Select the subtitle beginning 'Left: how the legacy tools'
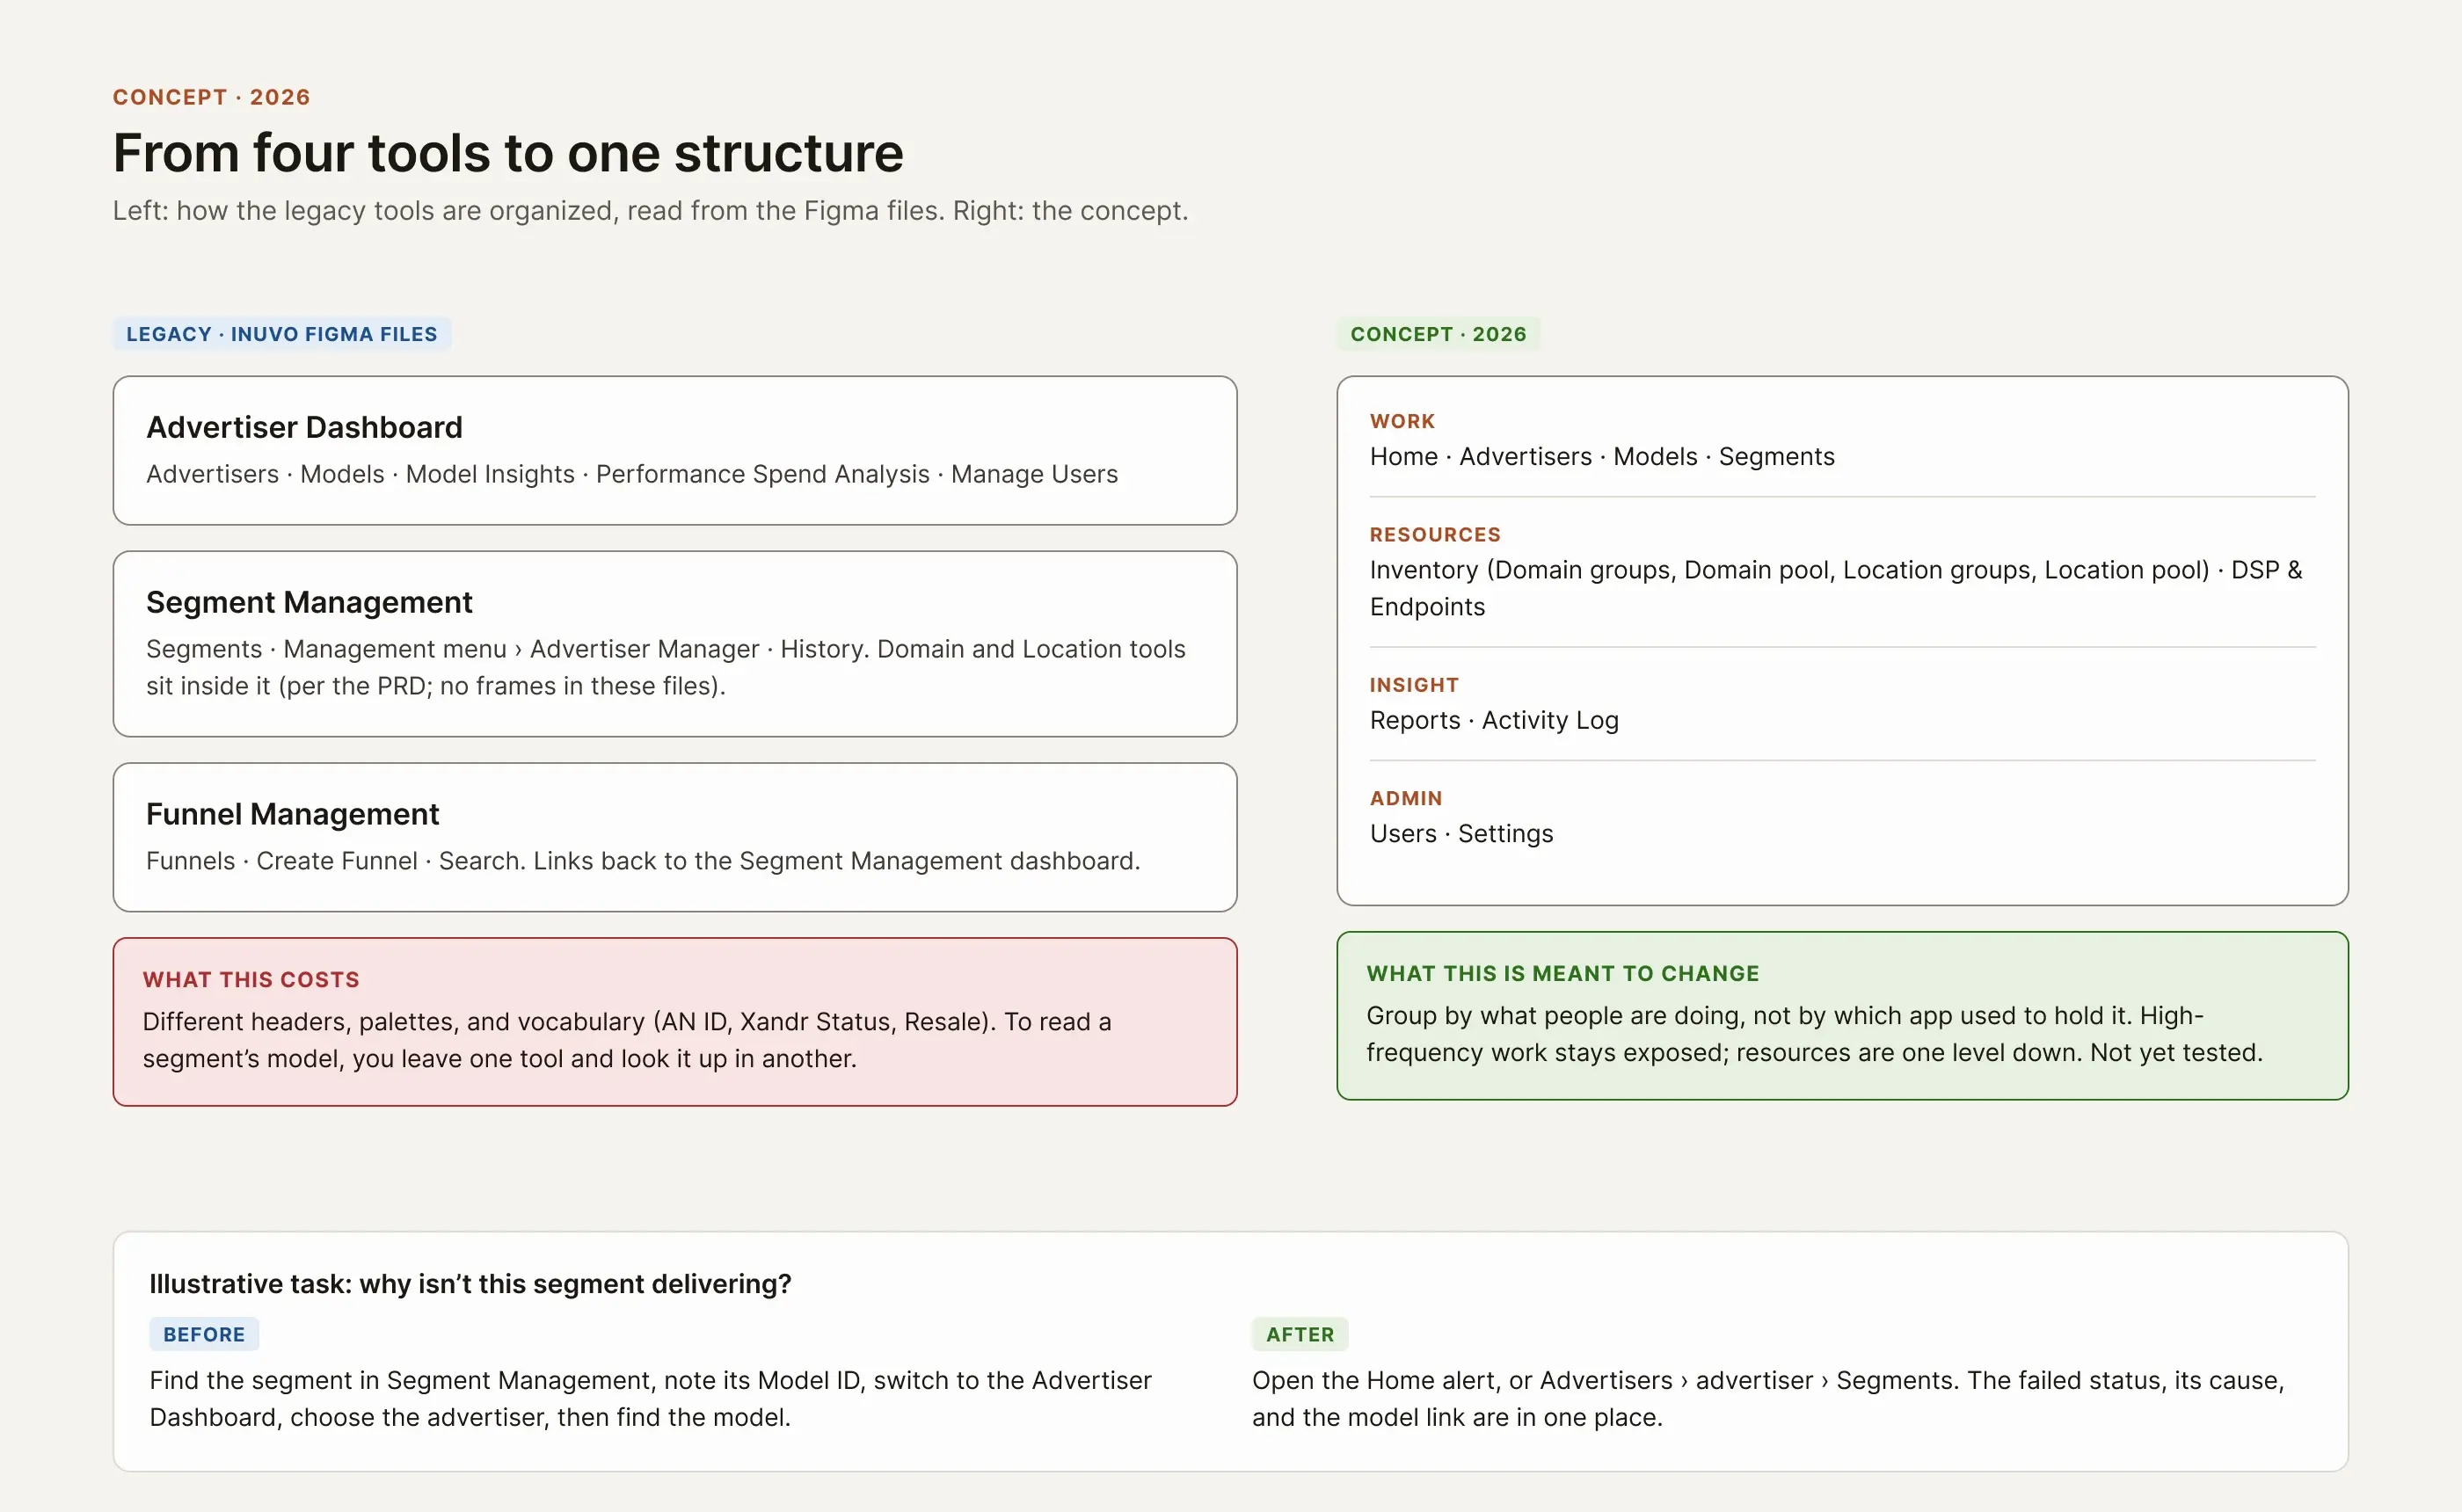The height and width of the screenshot is (1512, 2462). click(x=650, y=211)
